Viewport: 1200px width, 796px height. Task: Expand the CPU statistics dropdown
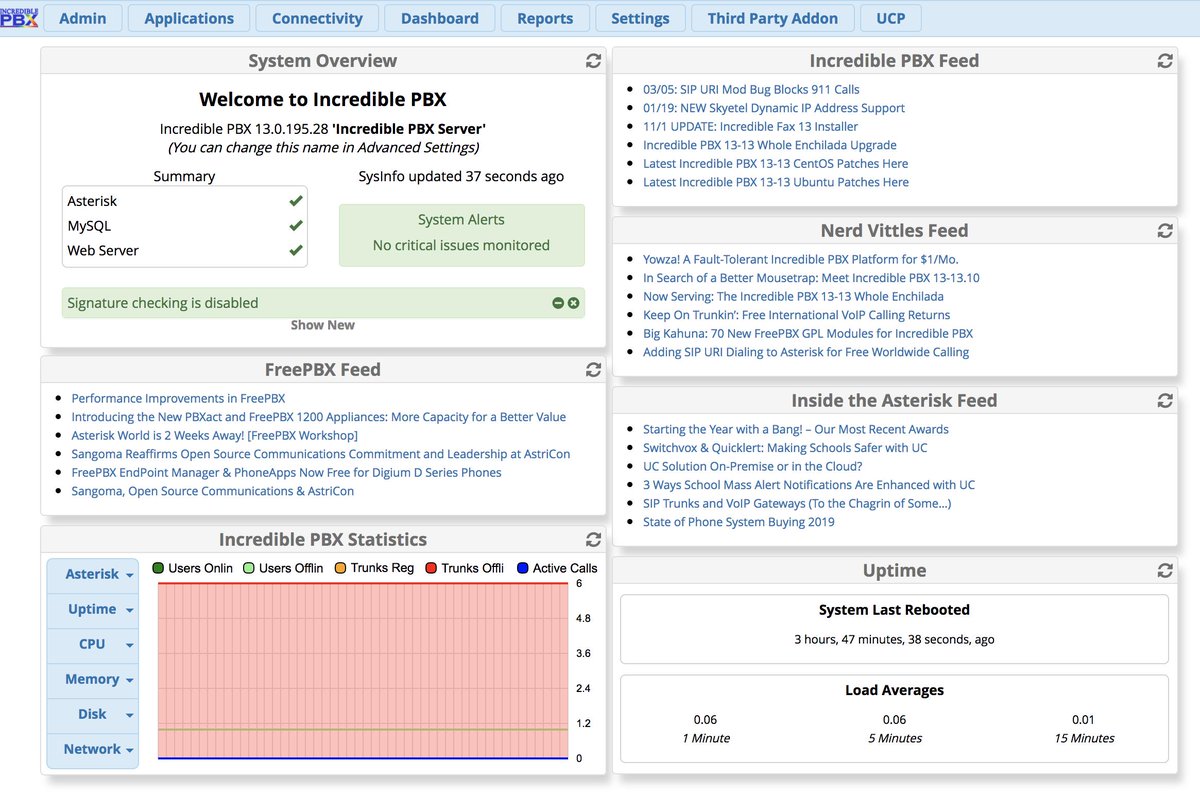tap(93, 645)
